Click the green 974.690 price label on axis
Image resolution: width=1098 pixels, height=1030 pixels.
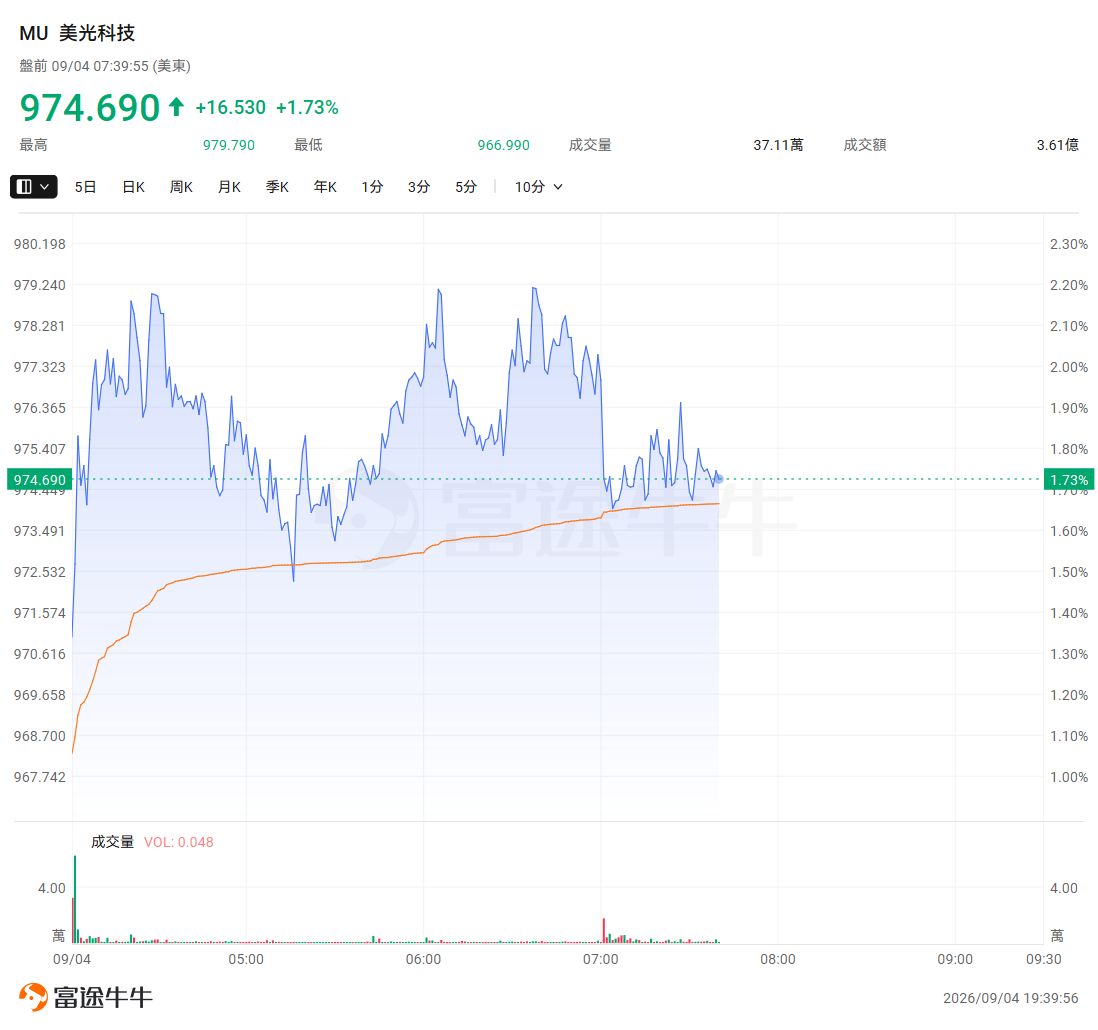coord(39,480)
